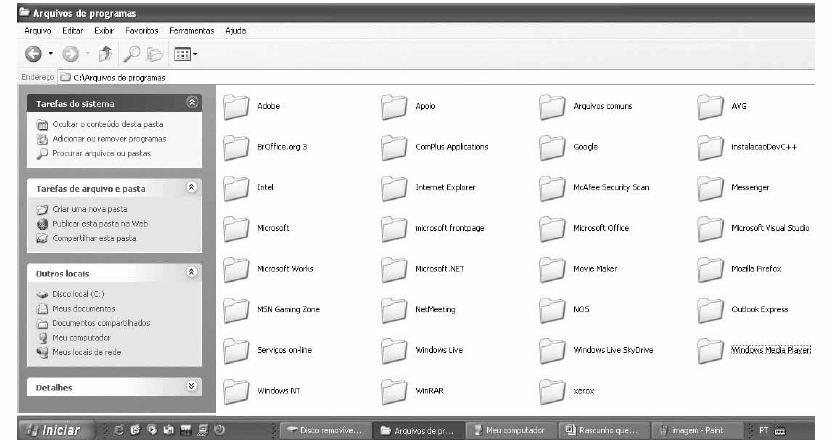Collapse the Tarefas de sistema panel

[x=192, y=103]
